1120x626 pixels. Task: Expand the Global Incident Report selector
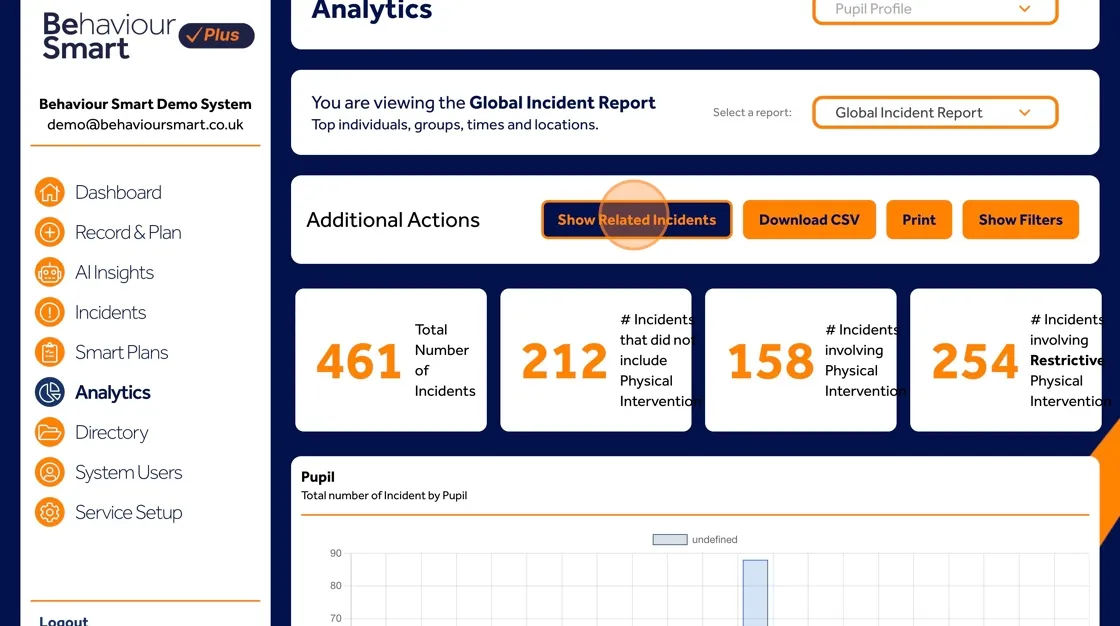tap(934, 112)
